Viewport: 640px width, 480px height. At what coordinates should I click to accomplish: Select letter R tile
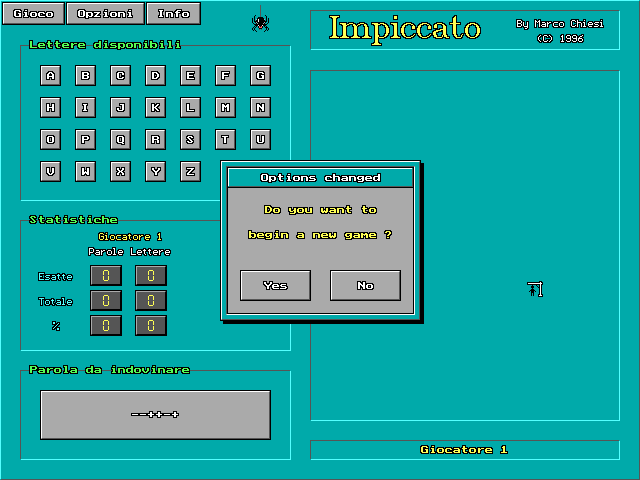tap(156, 140)
